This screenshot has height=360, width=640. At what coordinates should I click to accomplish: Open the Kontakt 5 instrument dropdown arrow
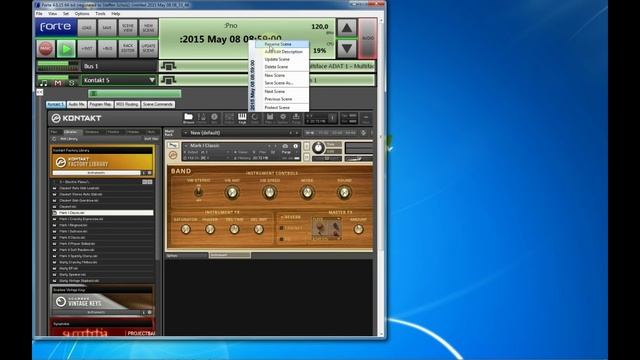pyautogui.click(x=152, y=80)
